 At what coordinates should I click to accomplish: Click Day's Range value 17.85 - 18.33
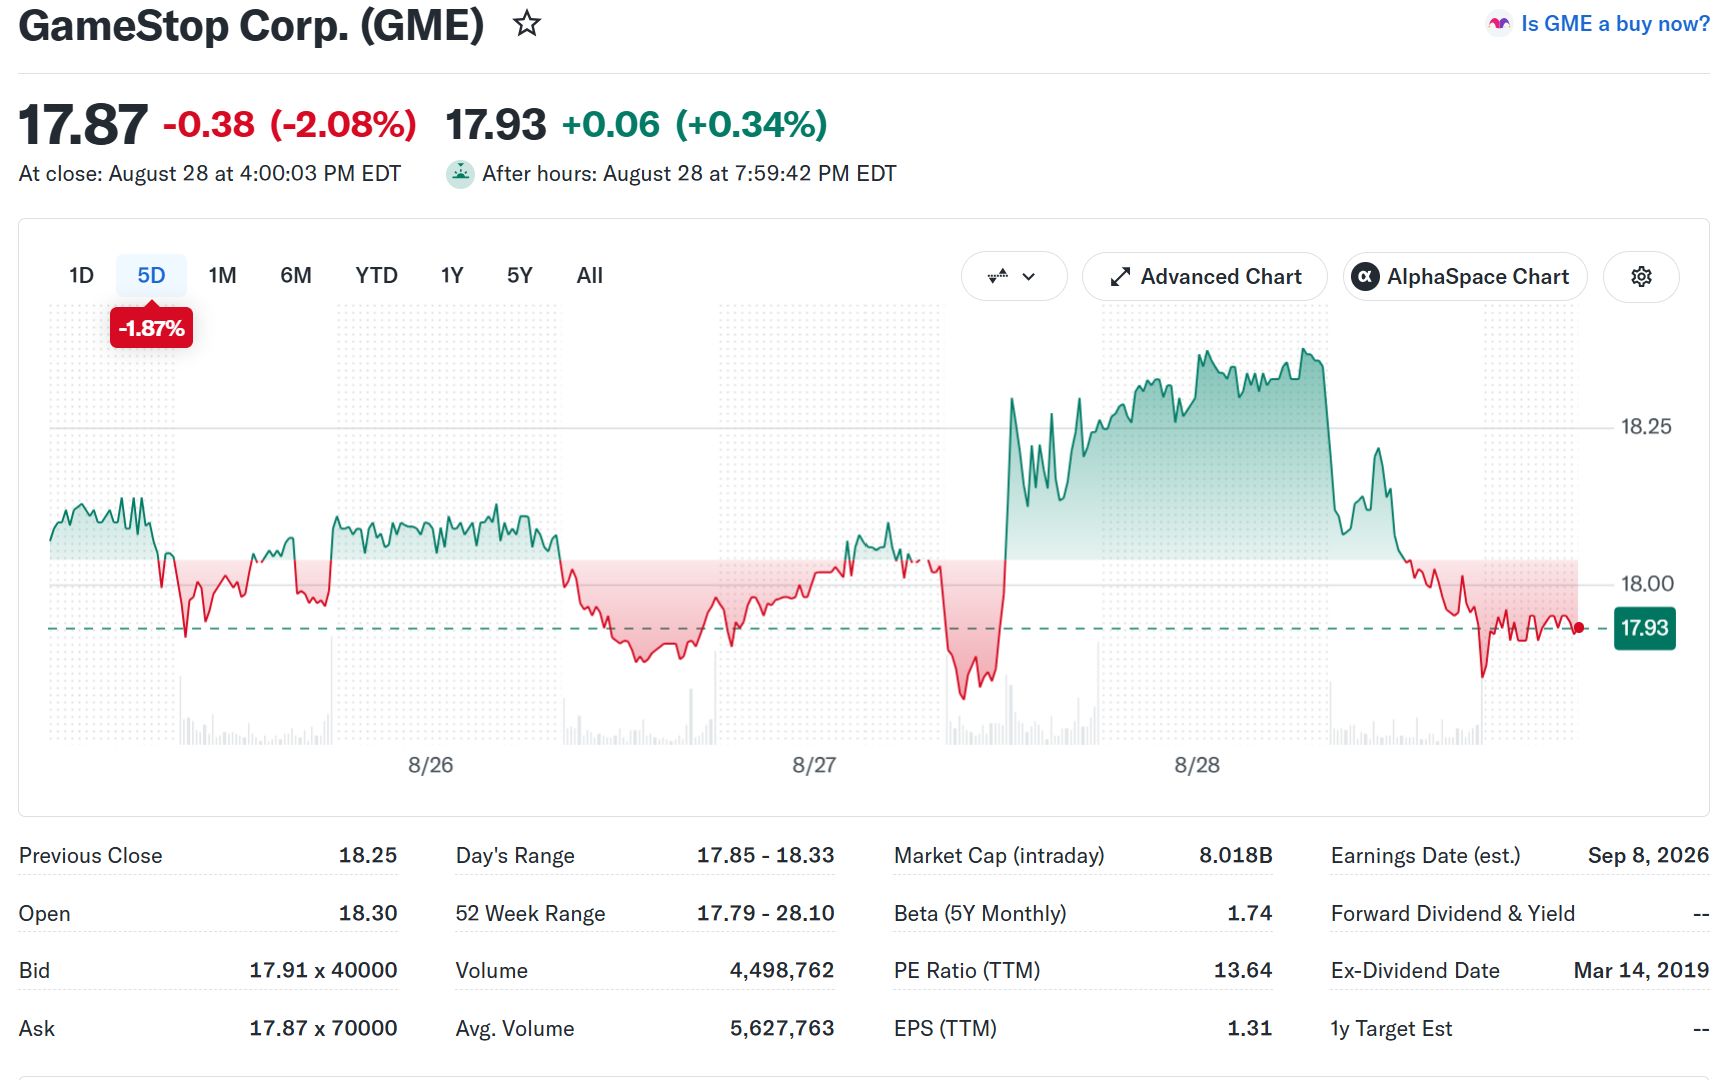click(x=765, y=855)
